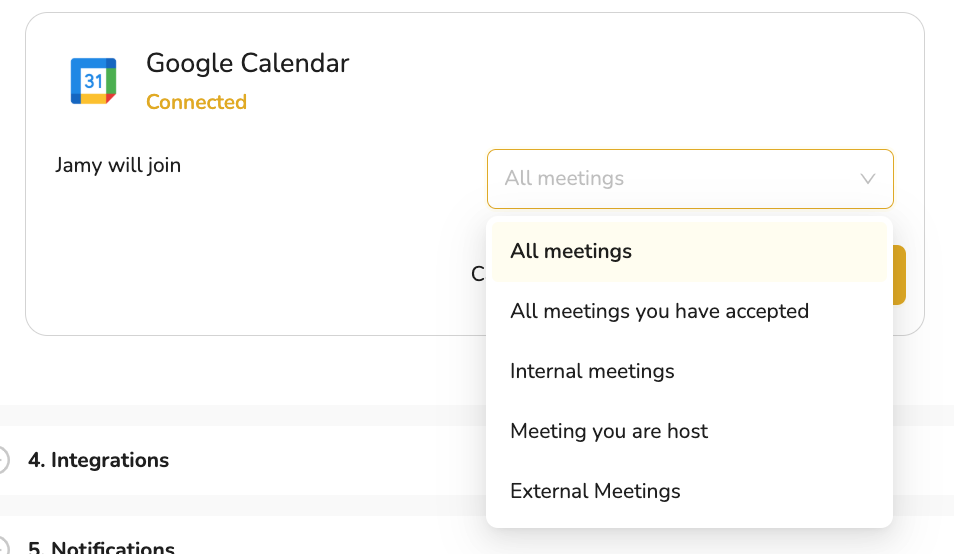Click the circle icon beside 5. Notifications
Screen dimensions: 954x554
pyautogui.click(x=2, y=547)
